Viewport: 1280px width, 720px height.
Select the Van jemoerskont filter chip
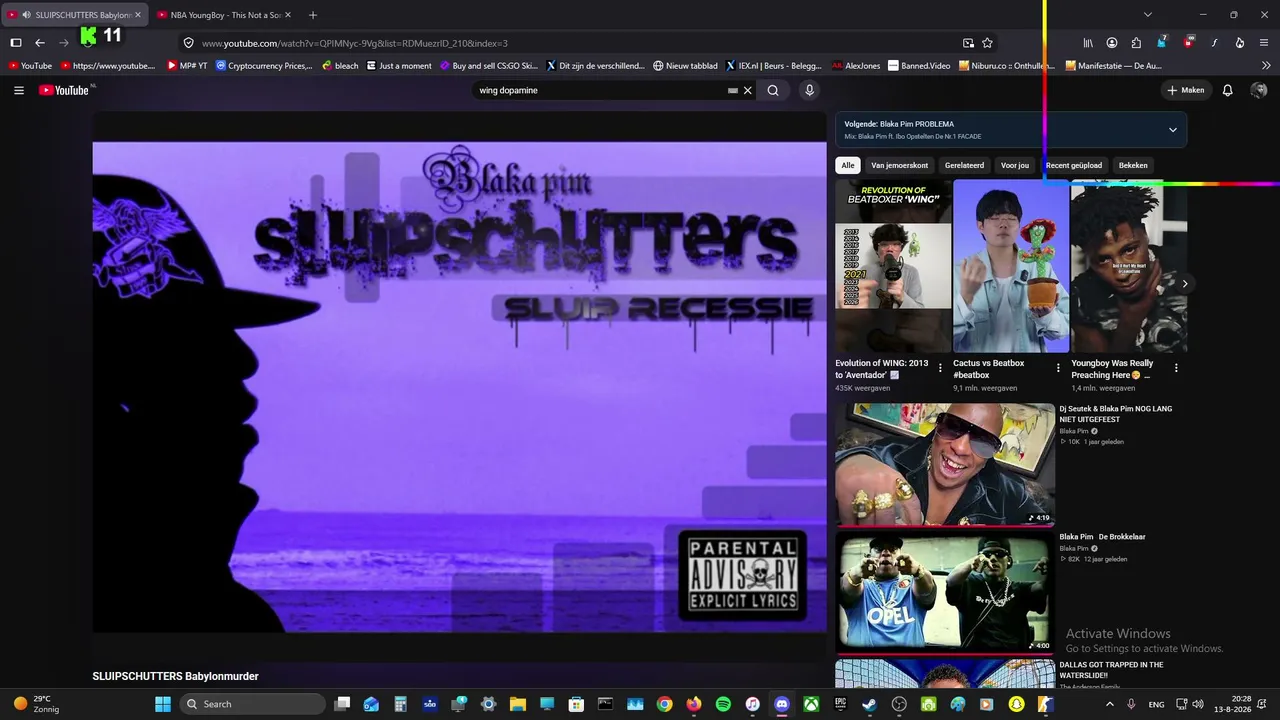coord(900,165)
